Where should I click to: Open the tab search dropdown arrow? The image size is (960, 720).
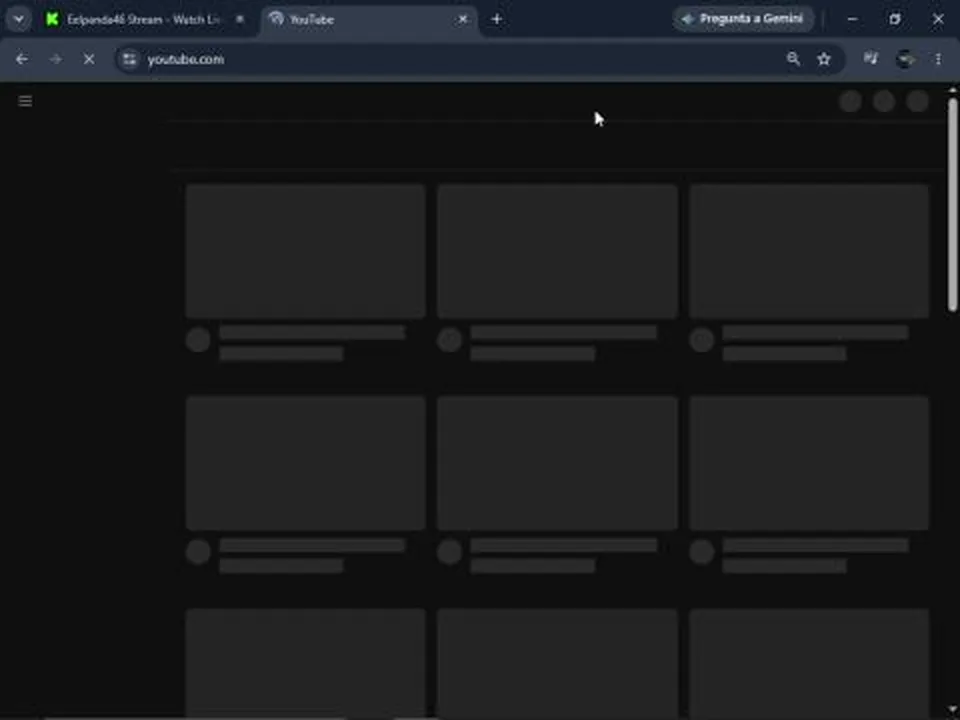(18, 20)
